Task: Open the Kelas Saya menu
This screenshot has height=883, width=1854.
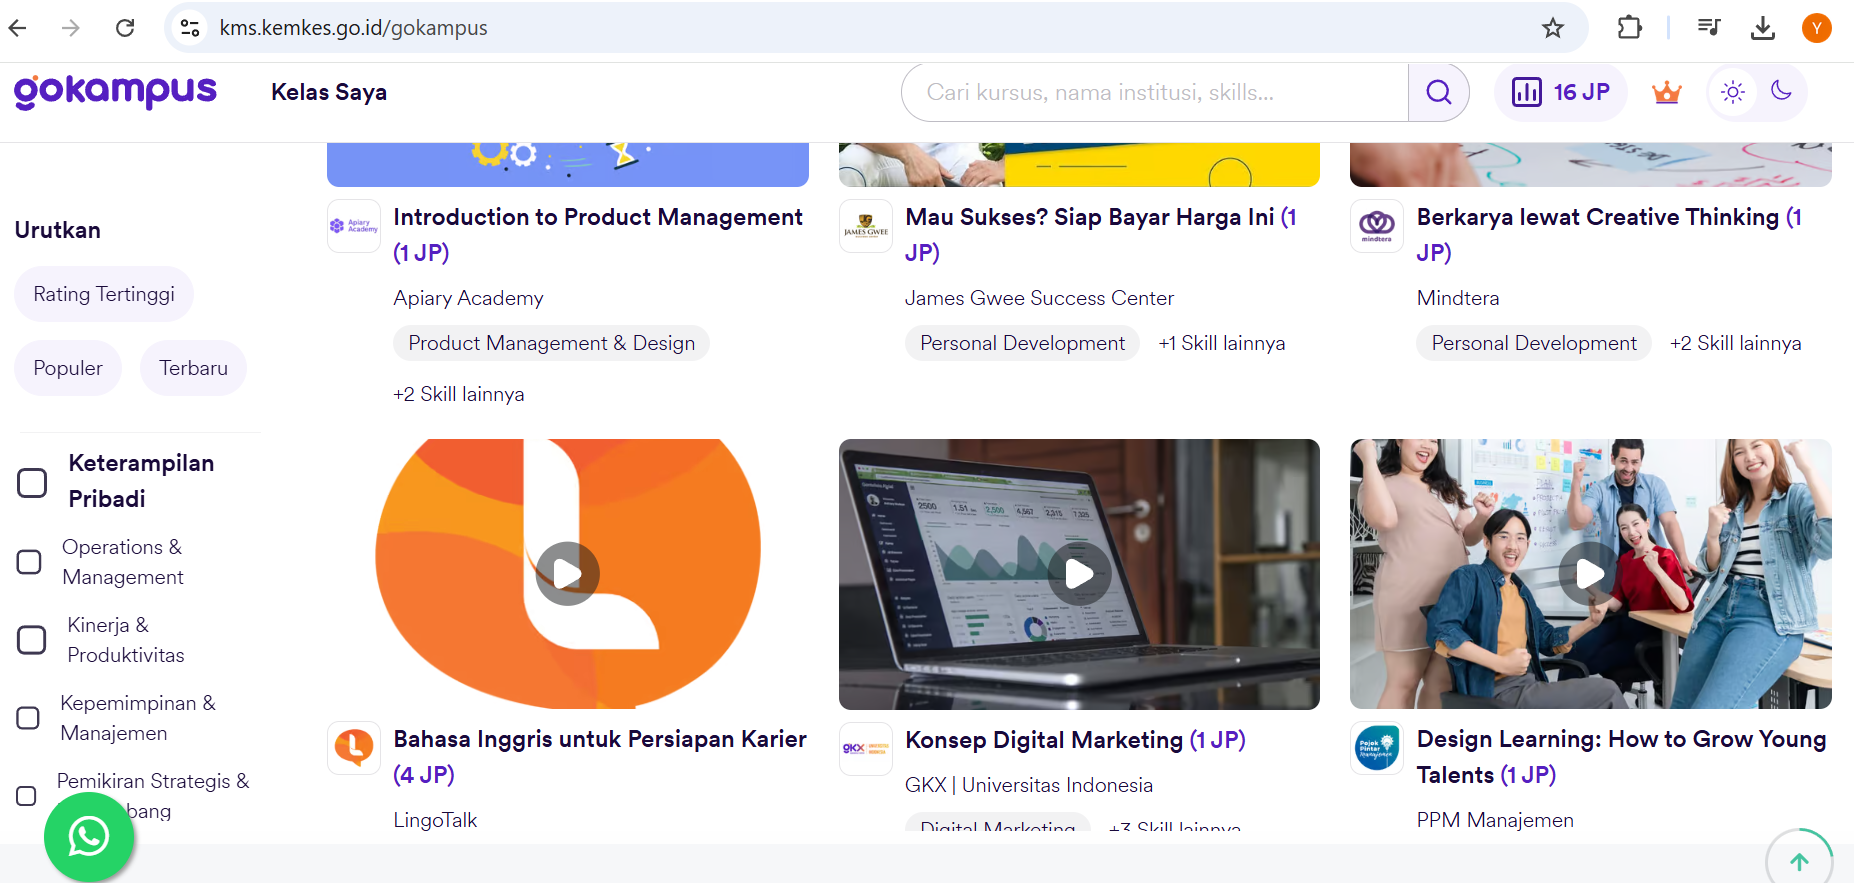Action: [328, 92]
